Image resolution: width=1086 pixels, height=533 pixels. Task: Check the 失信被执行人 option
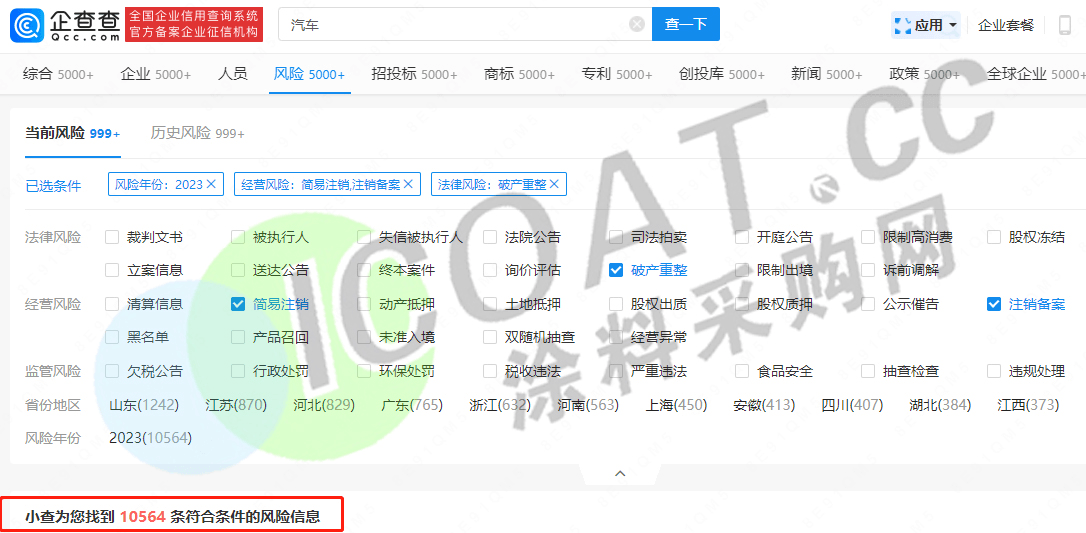coord(364,237)
